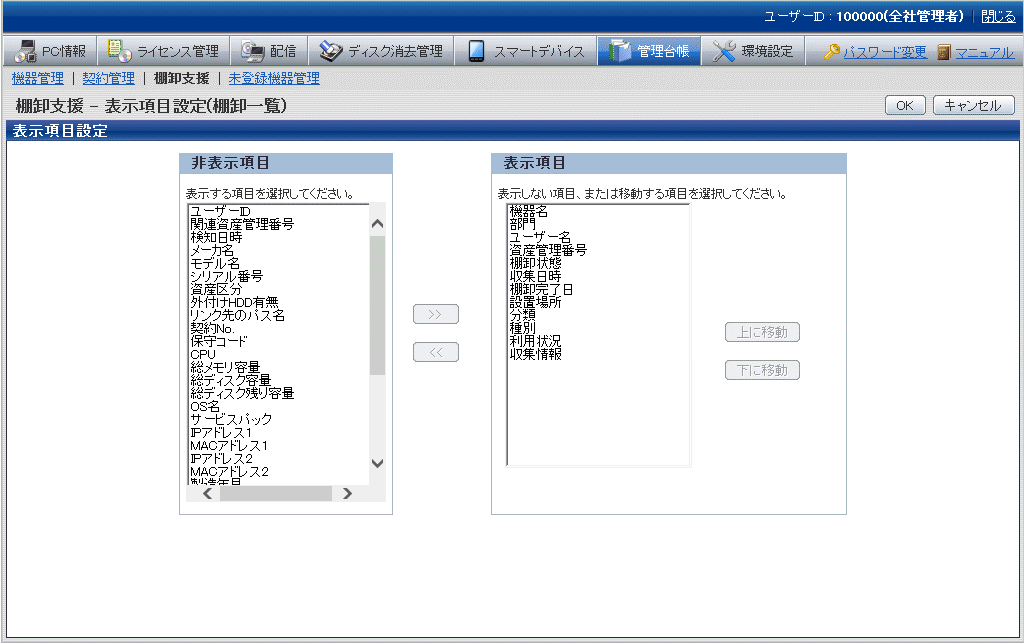Click the 下に移動 button

(x=762, y=370)
